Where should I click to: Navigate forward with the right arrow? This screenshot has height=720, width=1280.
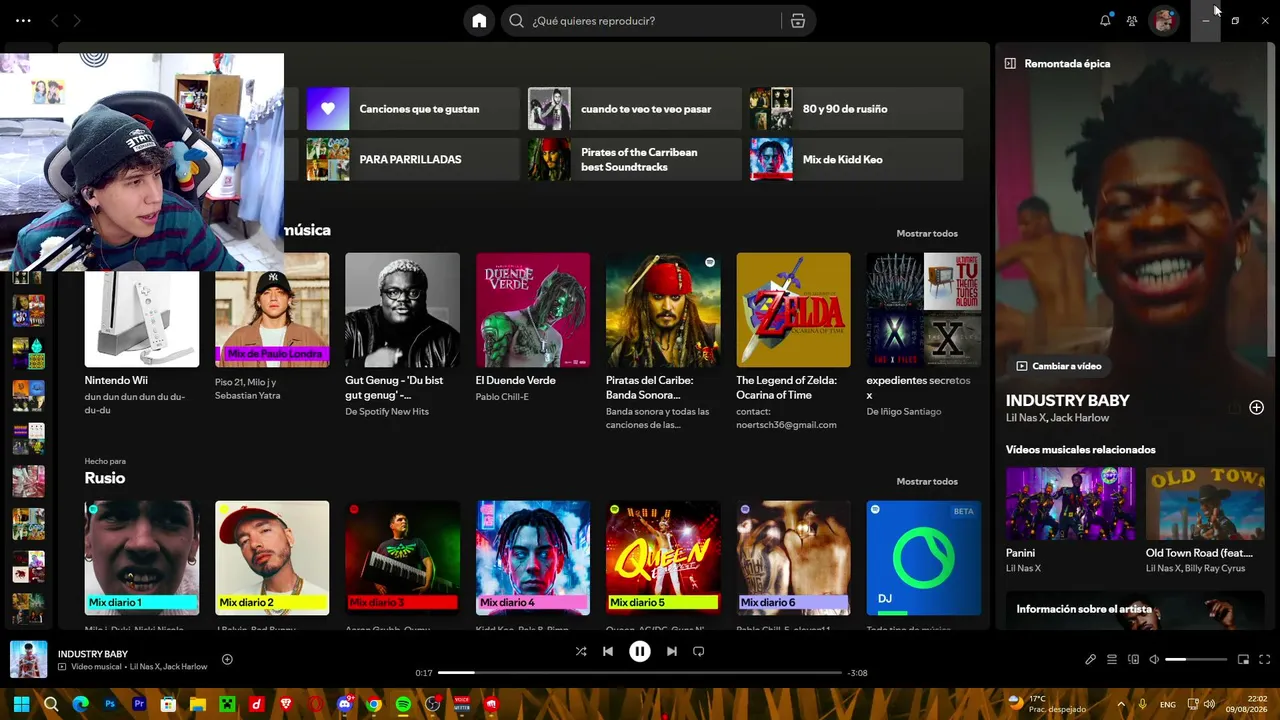[x=77, y=20]
